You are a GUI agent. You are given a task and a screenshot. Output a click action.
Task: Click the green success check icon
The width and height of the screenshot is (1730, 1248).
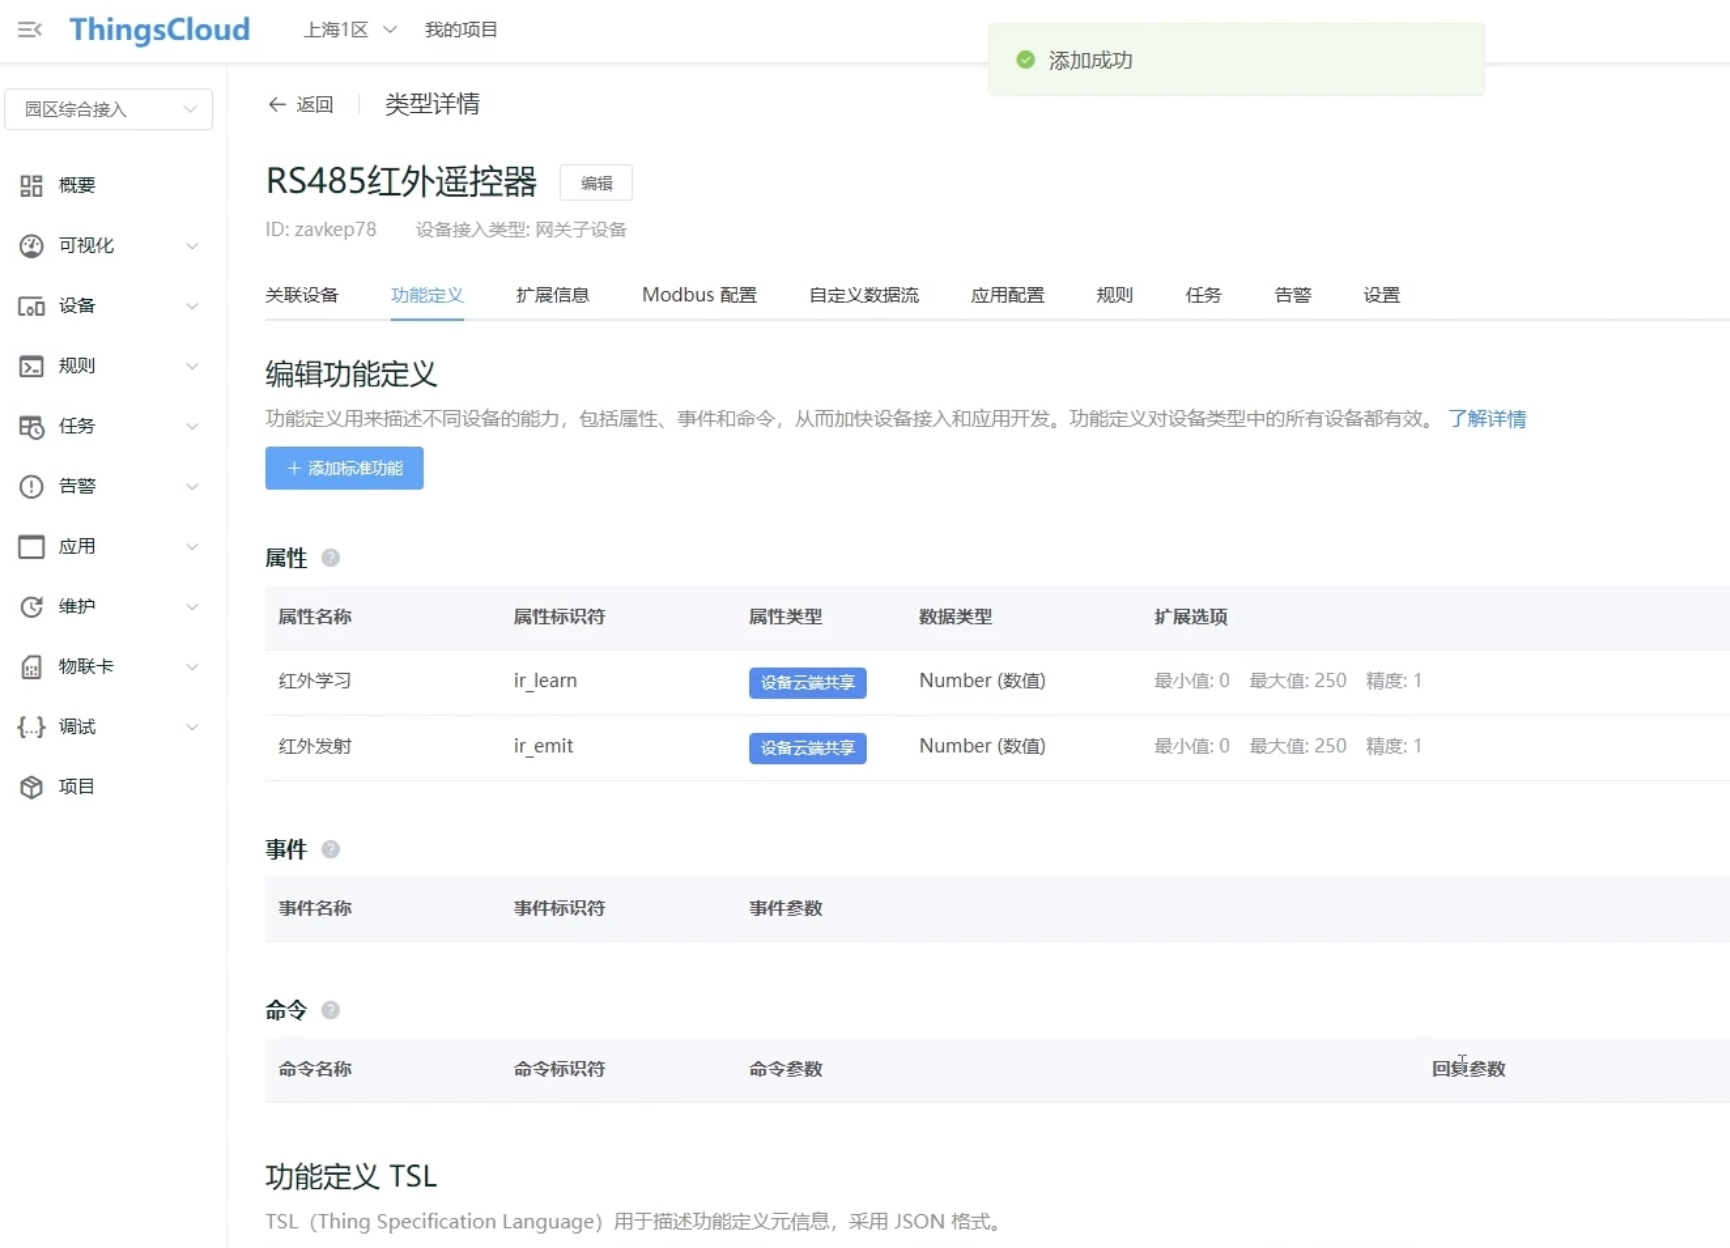[x=1025, y=60]
